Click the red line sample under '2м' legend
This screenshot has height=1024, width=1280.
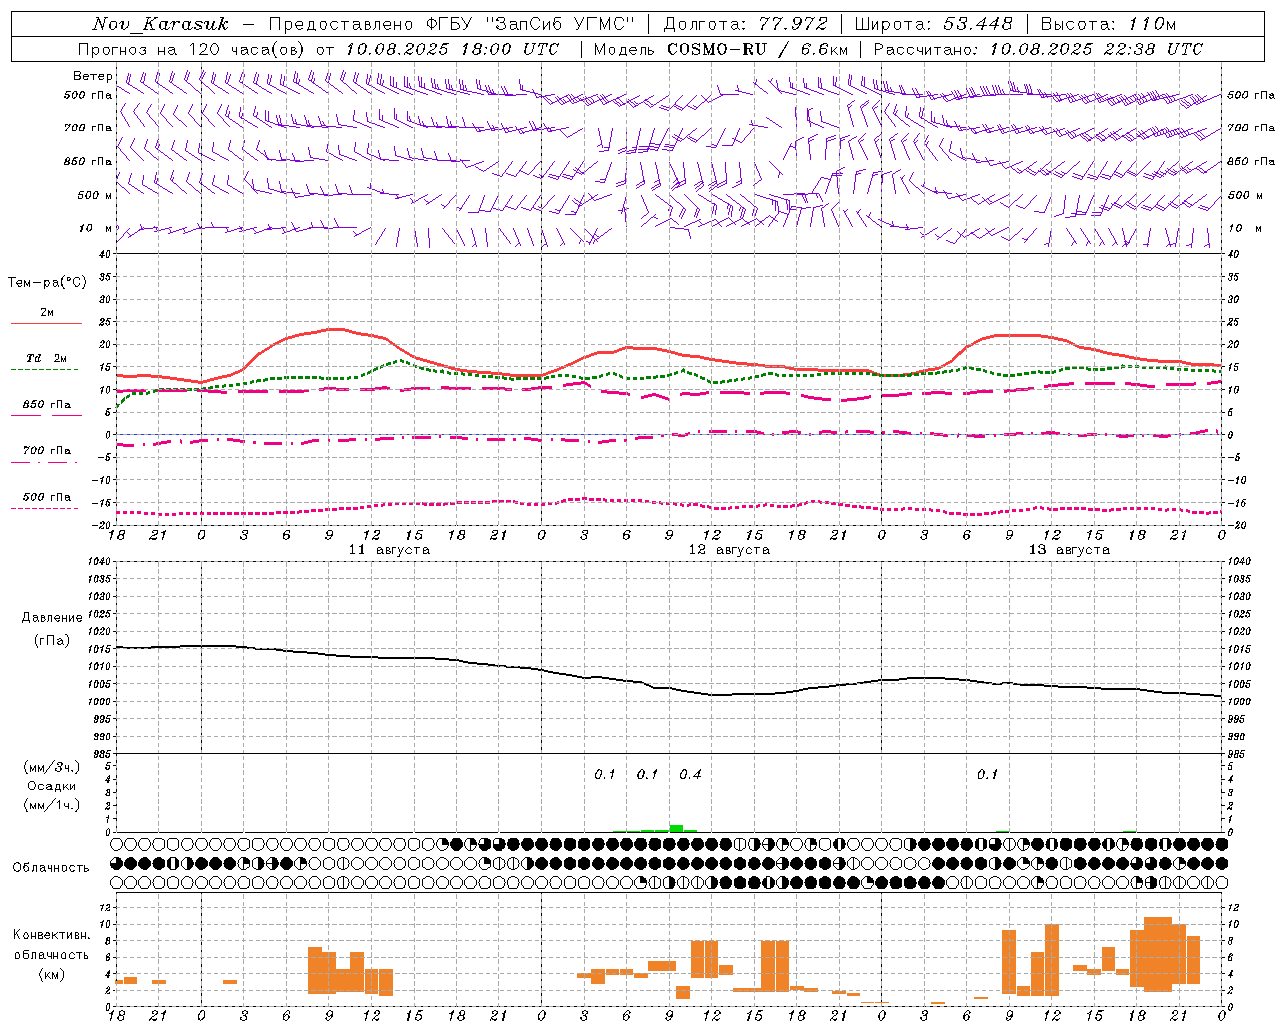click(46, 323)
